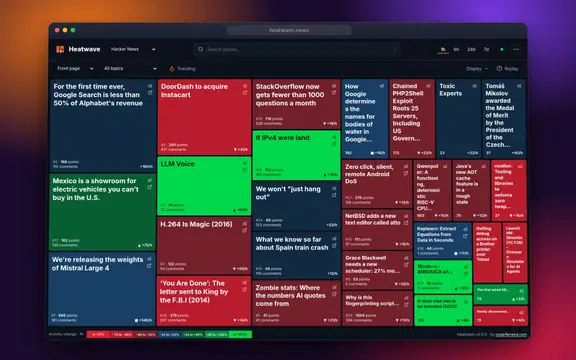Focus the Search stories field

(x=297, y=49)
